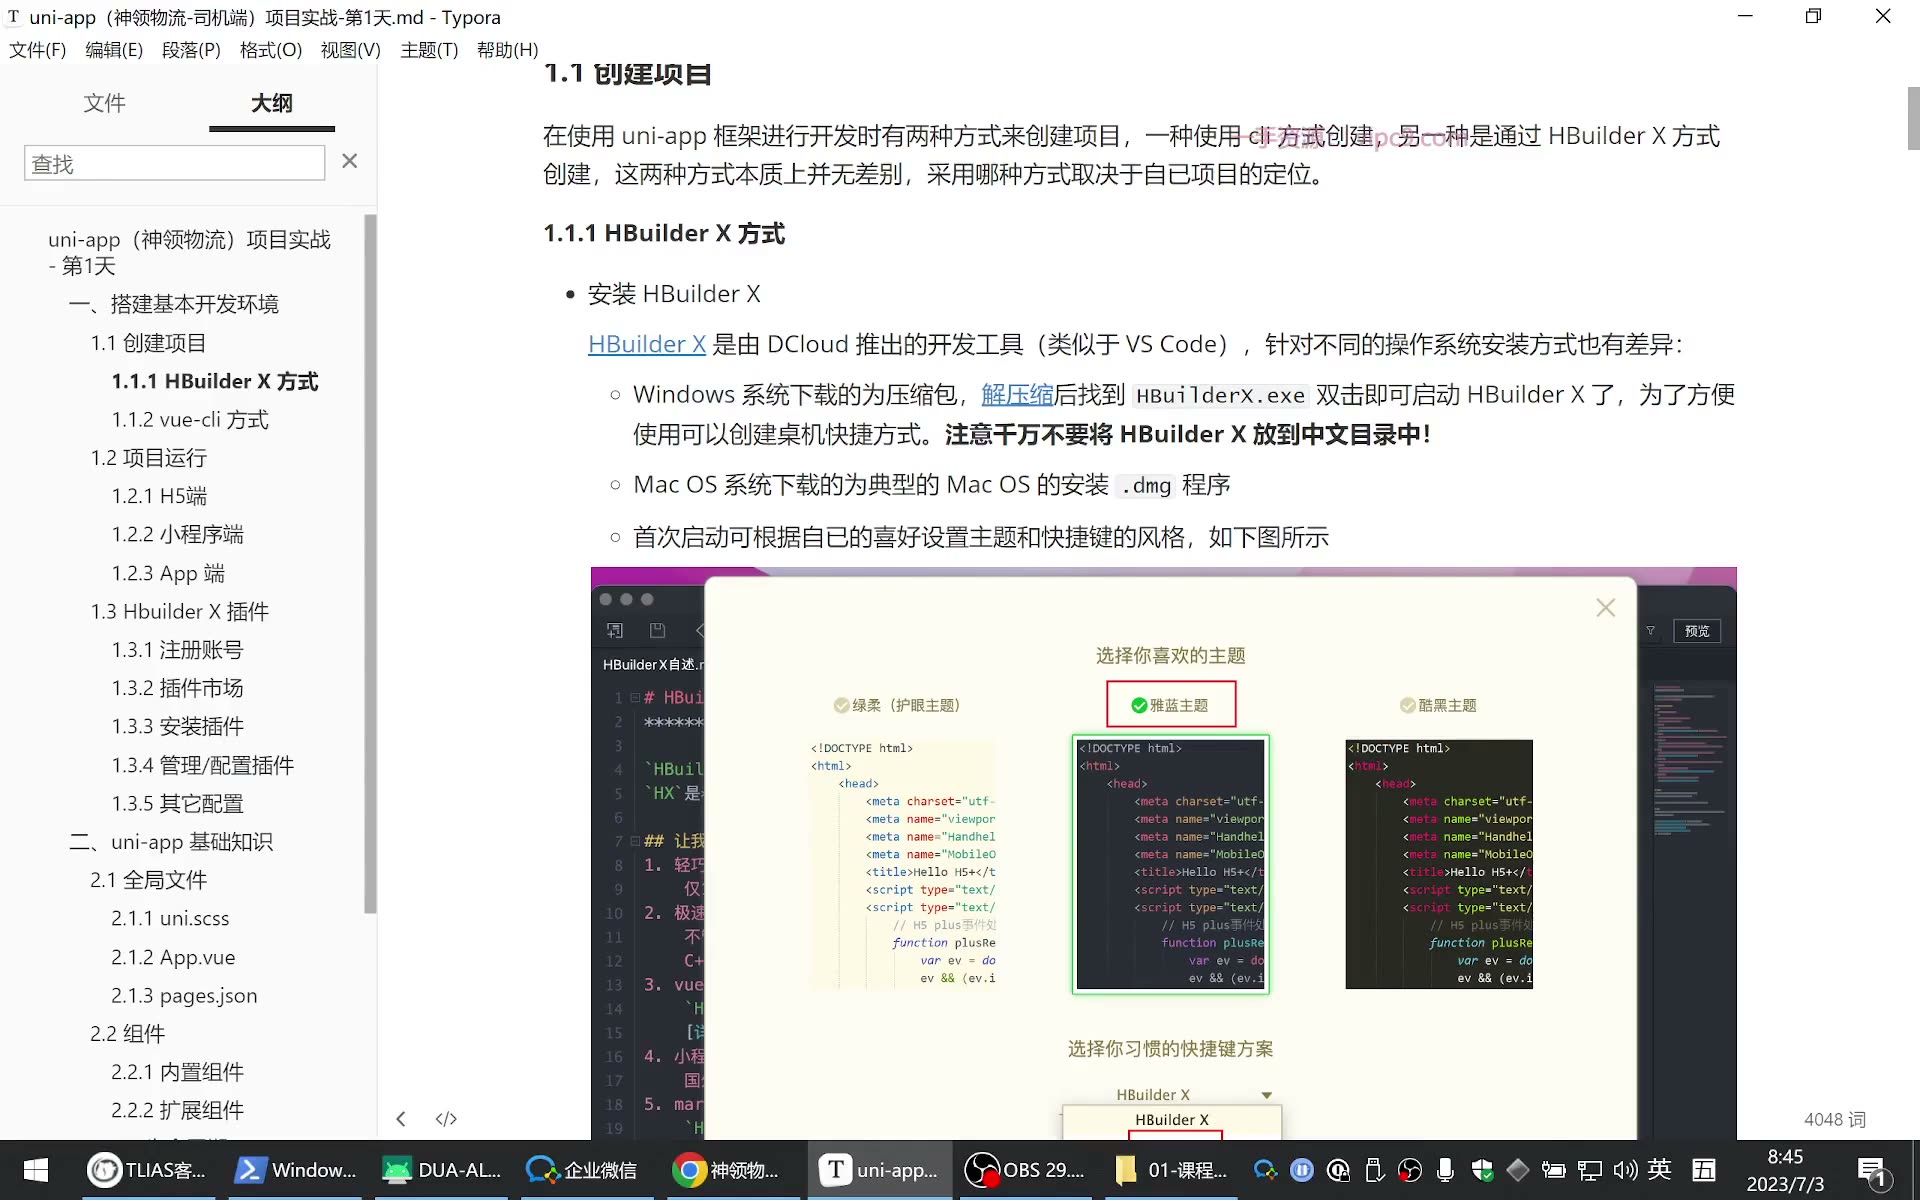1920x1200 pixels.
Task: Select the 大纲 tab in sidebar
Action: 271,103
